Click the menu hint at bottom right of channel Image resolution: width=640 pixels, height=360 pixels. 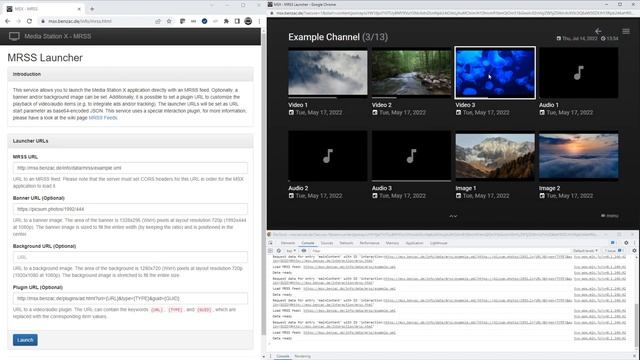click(609, 216)
